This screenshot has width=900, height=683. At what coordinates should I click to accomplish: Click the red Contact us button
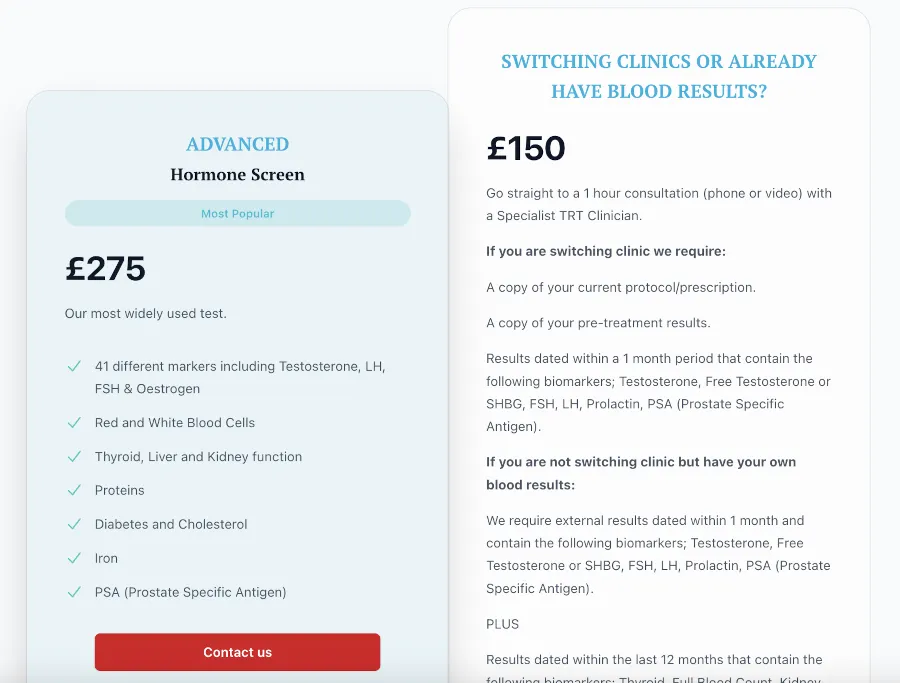[x=237, y=652]
